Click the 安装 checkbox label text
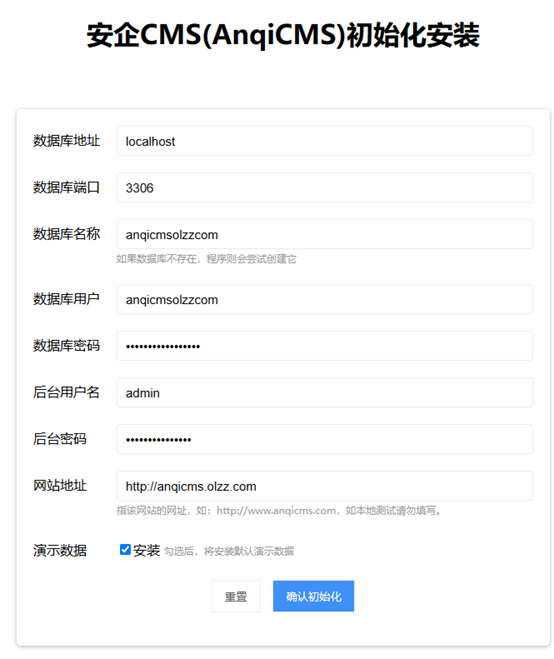 (x=146, y=550)
